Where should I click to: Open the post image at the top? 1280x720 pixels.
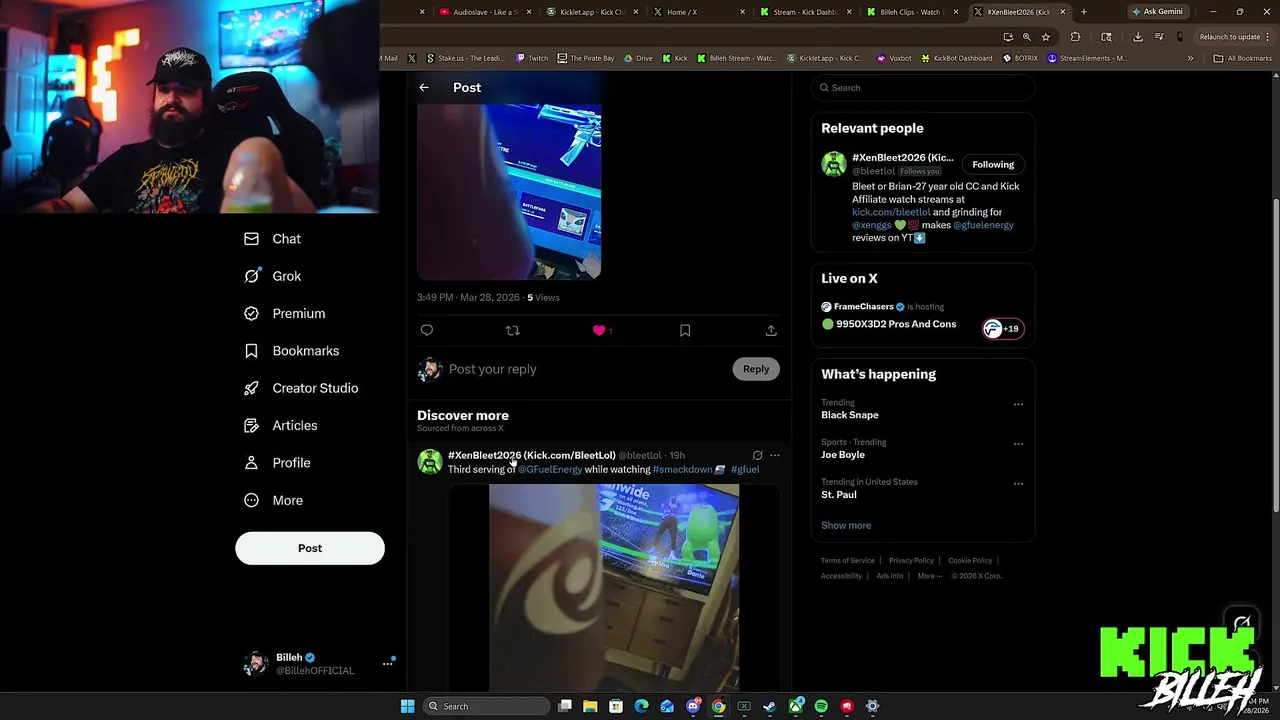(509, 191)
